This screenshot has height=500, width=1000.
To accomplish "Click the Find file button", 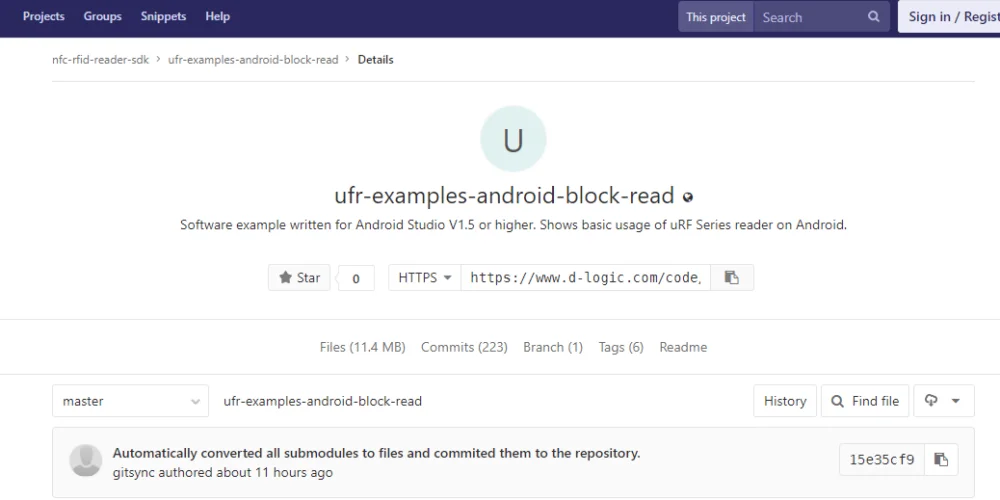I will click(x=865, y=401).
